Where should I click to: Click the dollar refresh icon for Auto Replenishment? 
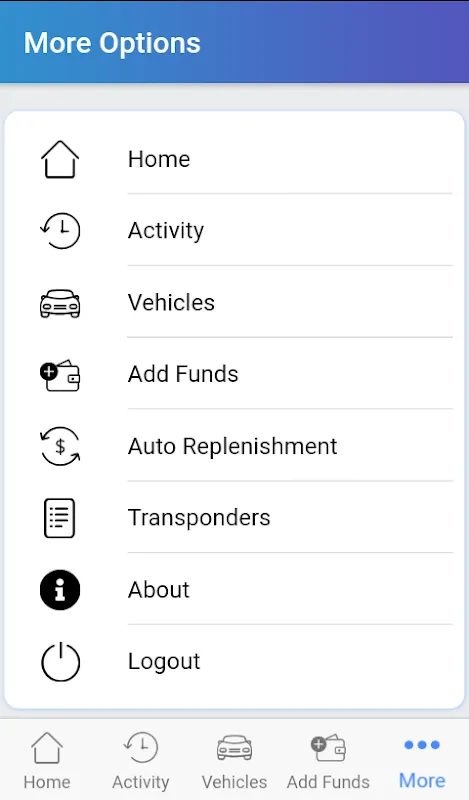click(x=60, y=446)
